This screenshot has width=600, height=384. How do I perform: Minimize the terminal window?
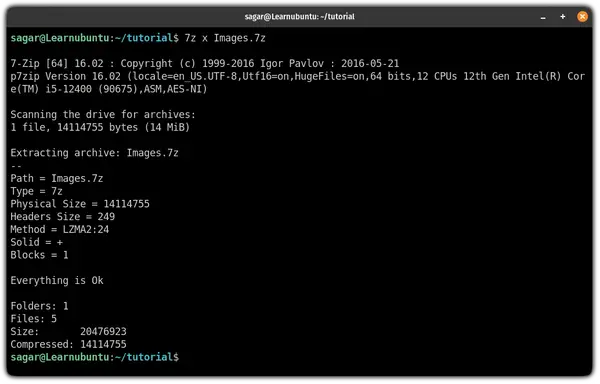tap(543, 17)
